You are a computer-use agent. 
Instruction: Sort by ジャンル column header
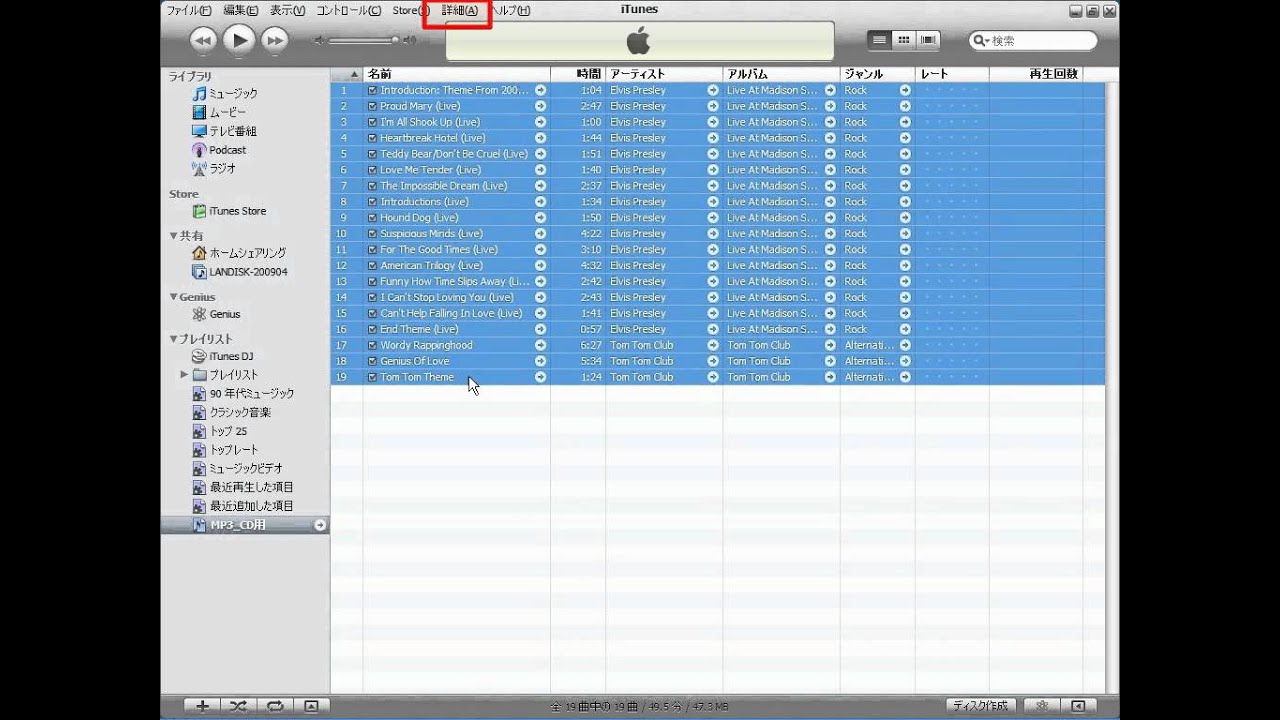pyautogui.click(x=877, y=74)
